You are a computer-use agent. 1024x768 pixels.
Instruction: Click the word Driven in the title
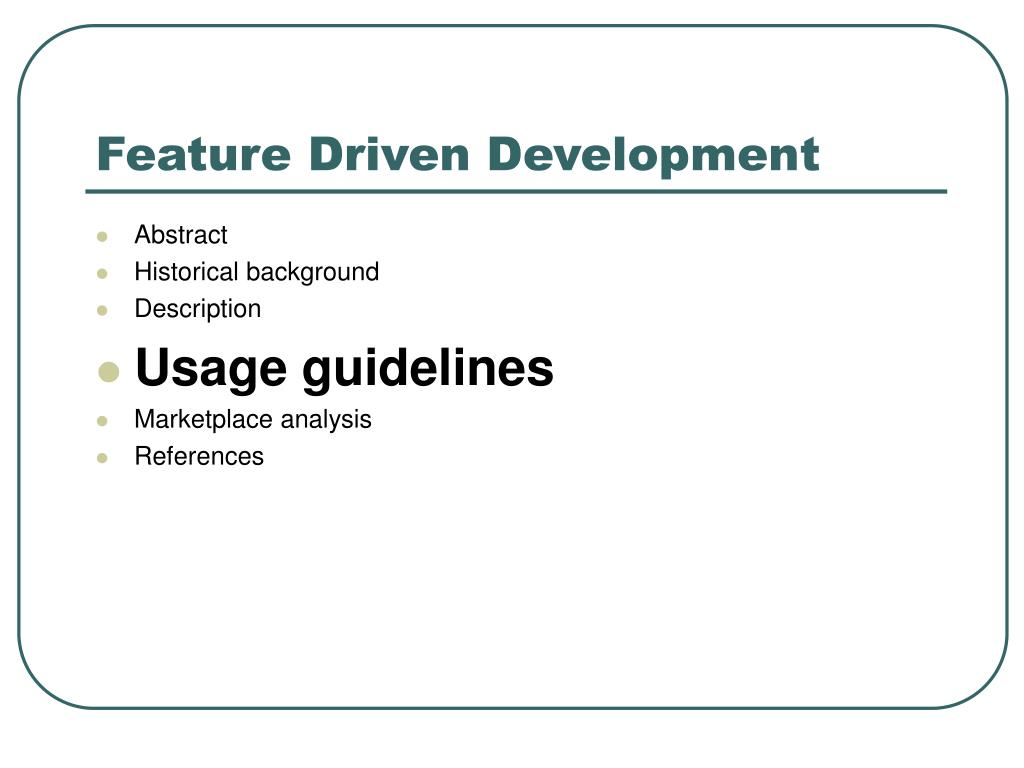[389, 154]
